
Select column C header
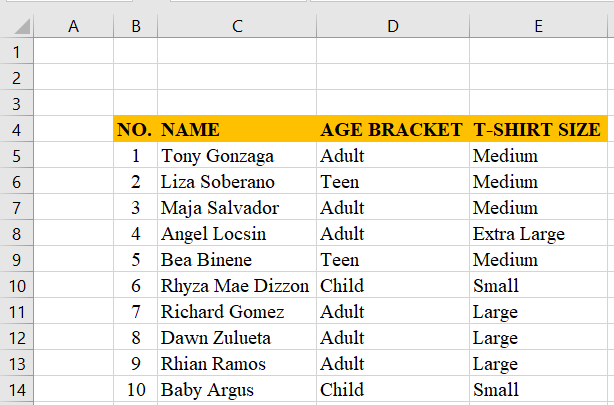pyautogui.click(x=237, y=26)
